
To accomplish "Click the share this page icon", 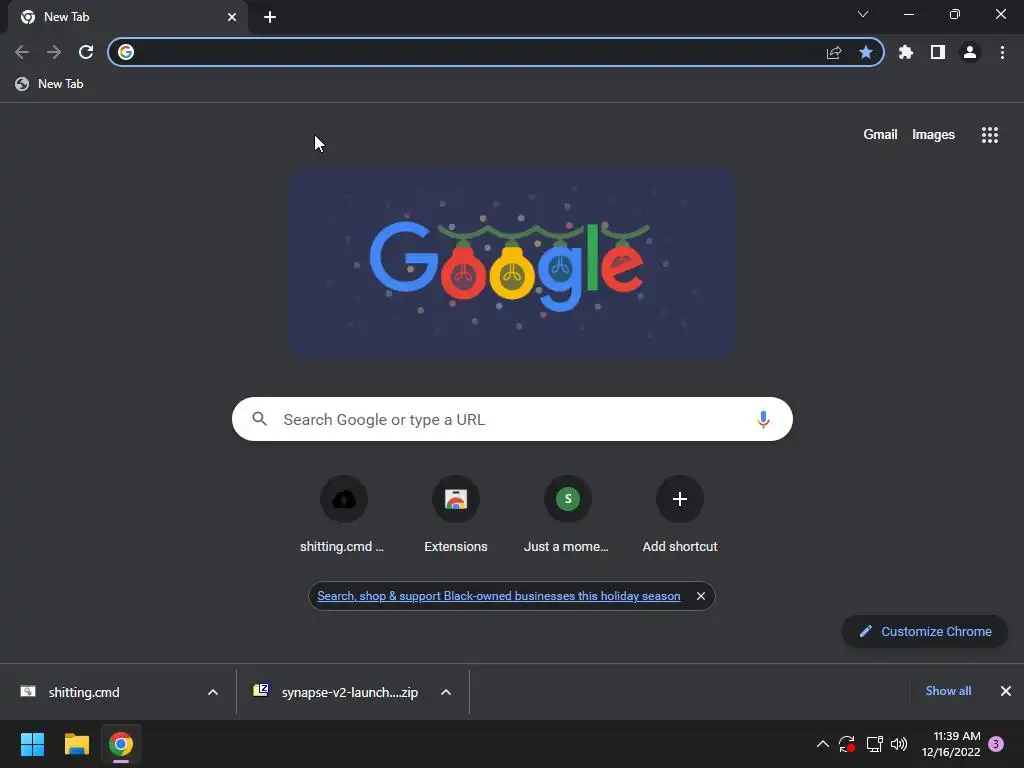I will click(834, 52).
